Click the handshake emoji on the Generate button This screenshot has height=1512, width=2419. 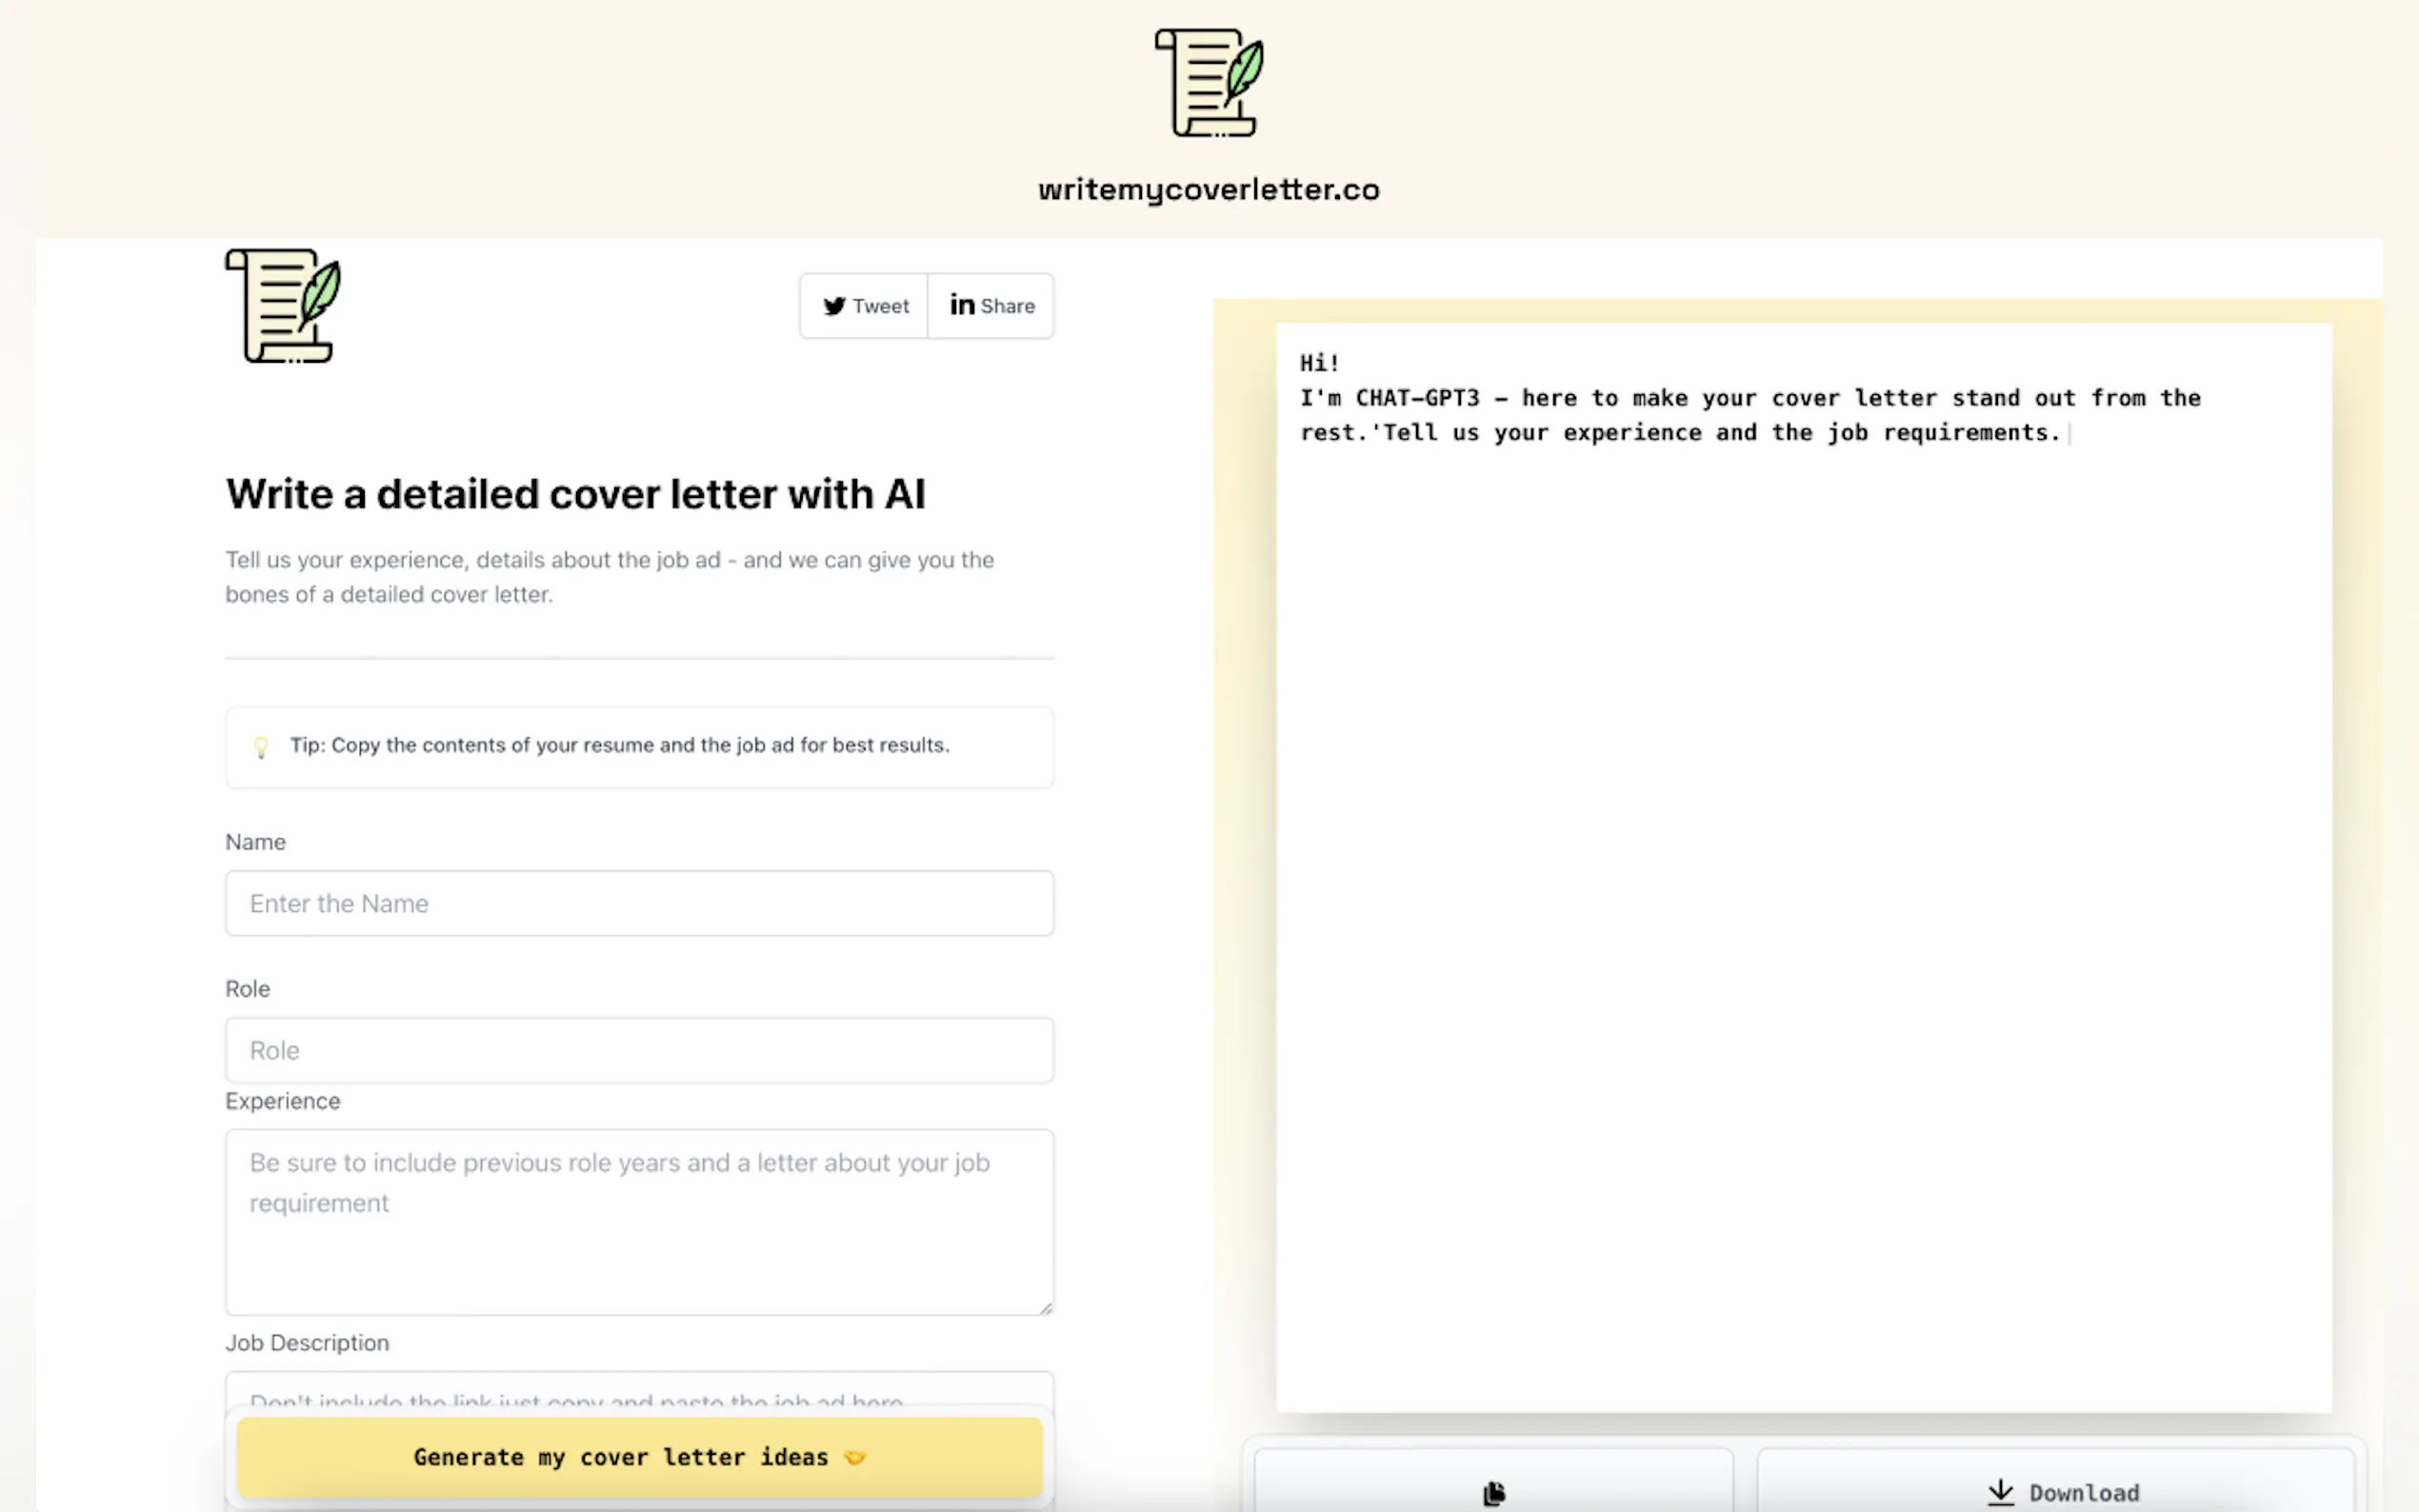(855, 1458)
